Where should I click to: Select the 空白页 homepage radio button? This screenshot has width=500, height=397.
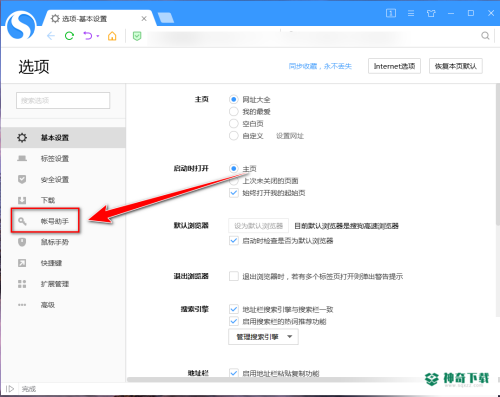click(x=234, y=123)
